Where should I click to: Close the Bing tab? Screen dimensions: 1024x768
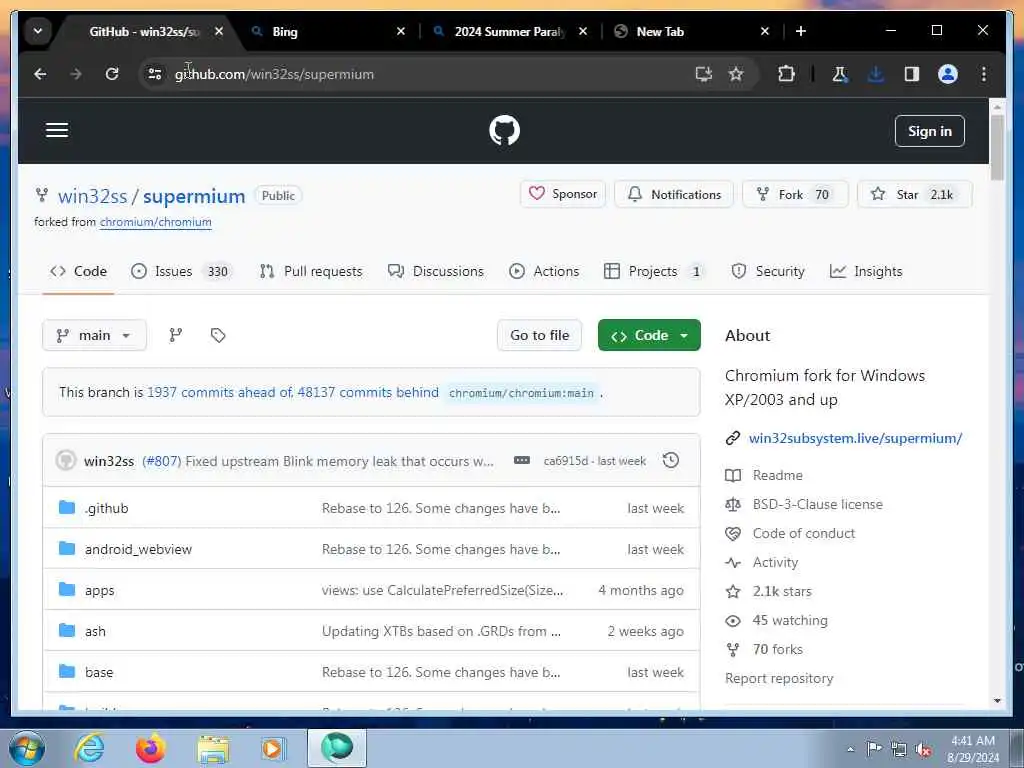pyautogui.click(x=401, y=31)
